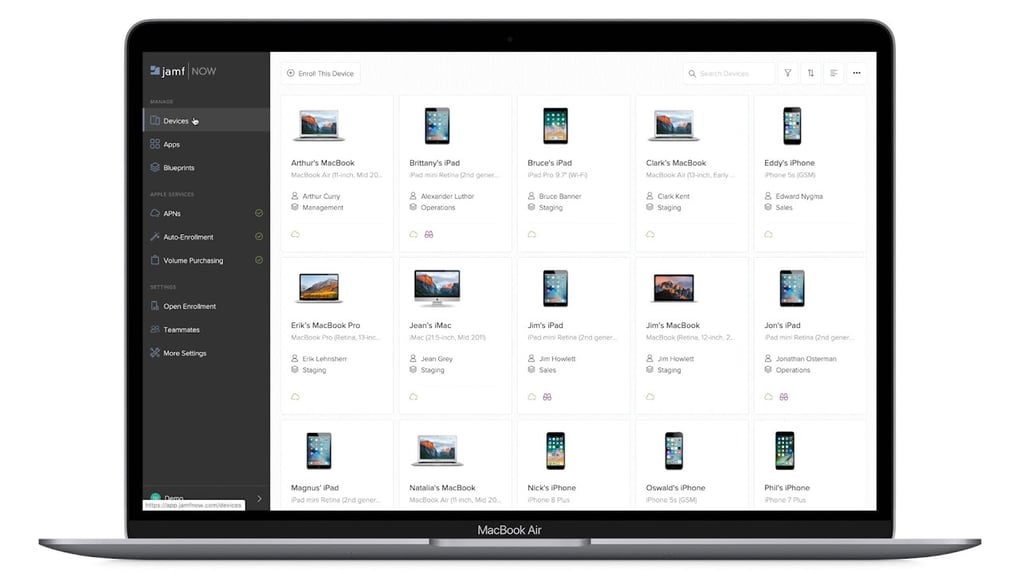Click APNs green status checkmark
The image size is (1020, 573).
pyautogui.click(x=259, y=213)
